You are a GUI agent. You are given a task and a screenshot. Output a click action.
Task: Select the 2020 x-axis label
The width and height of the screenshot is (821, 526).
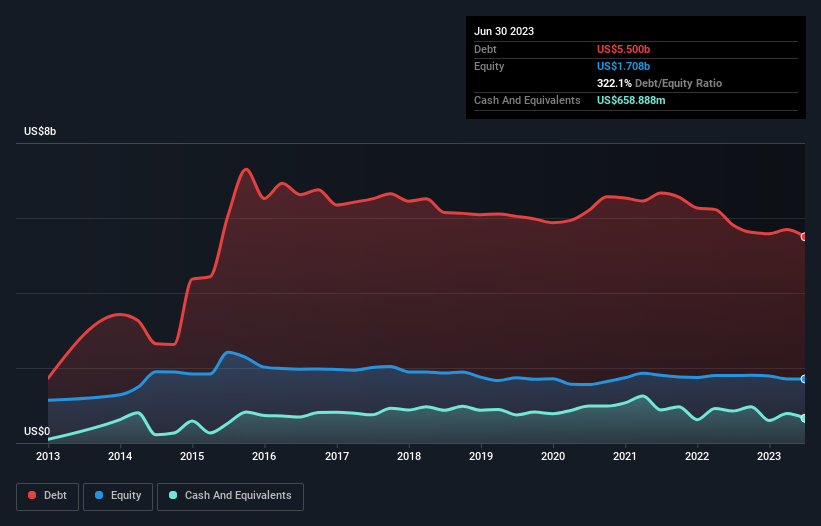click(553, 456)
